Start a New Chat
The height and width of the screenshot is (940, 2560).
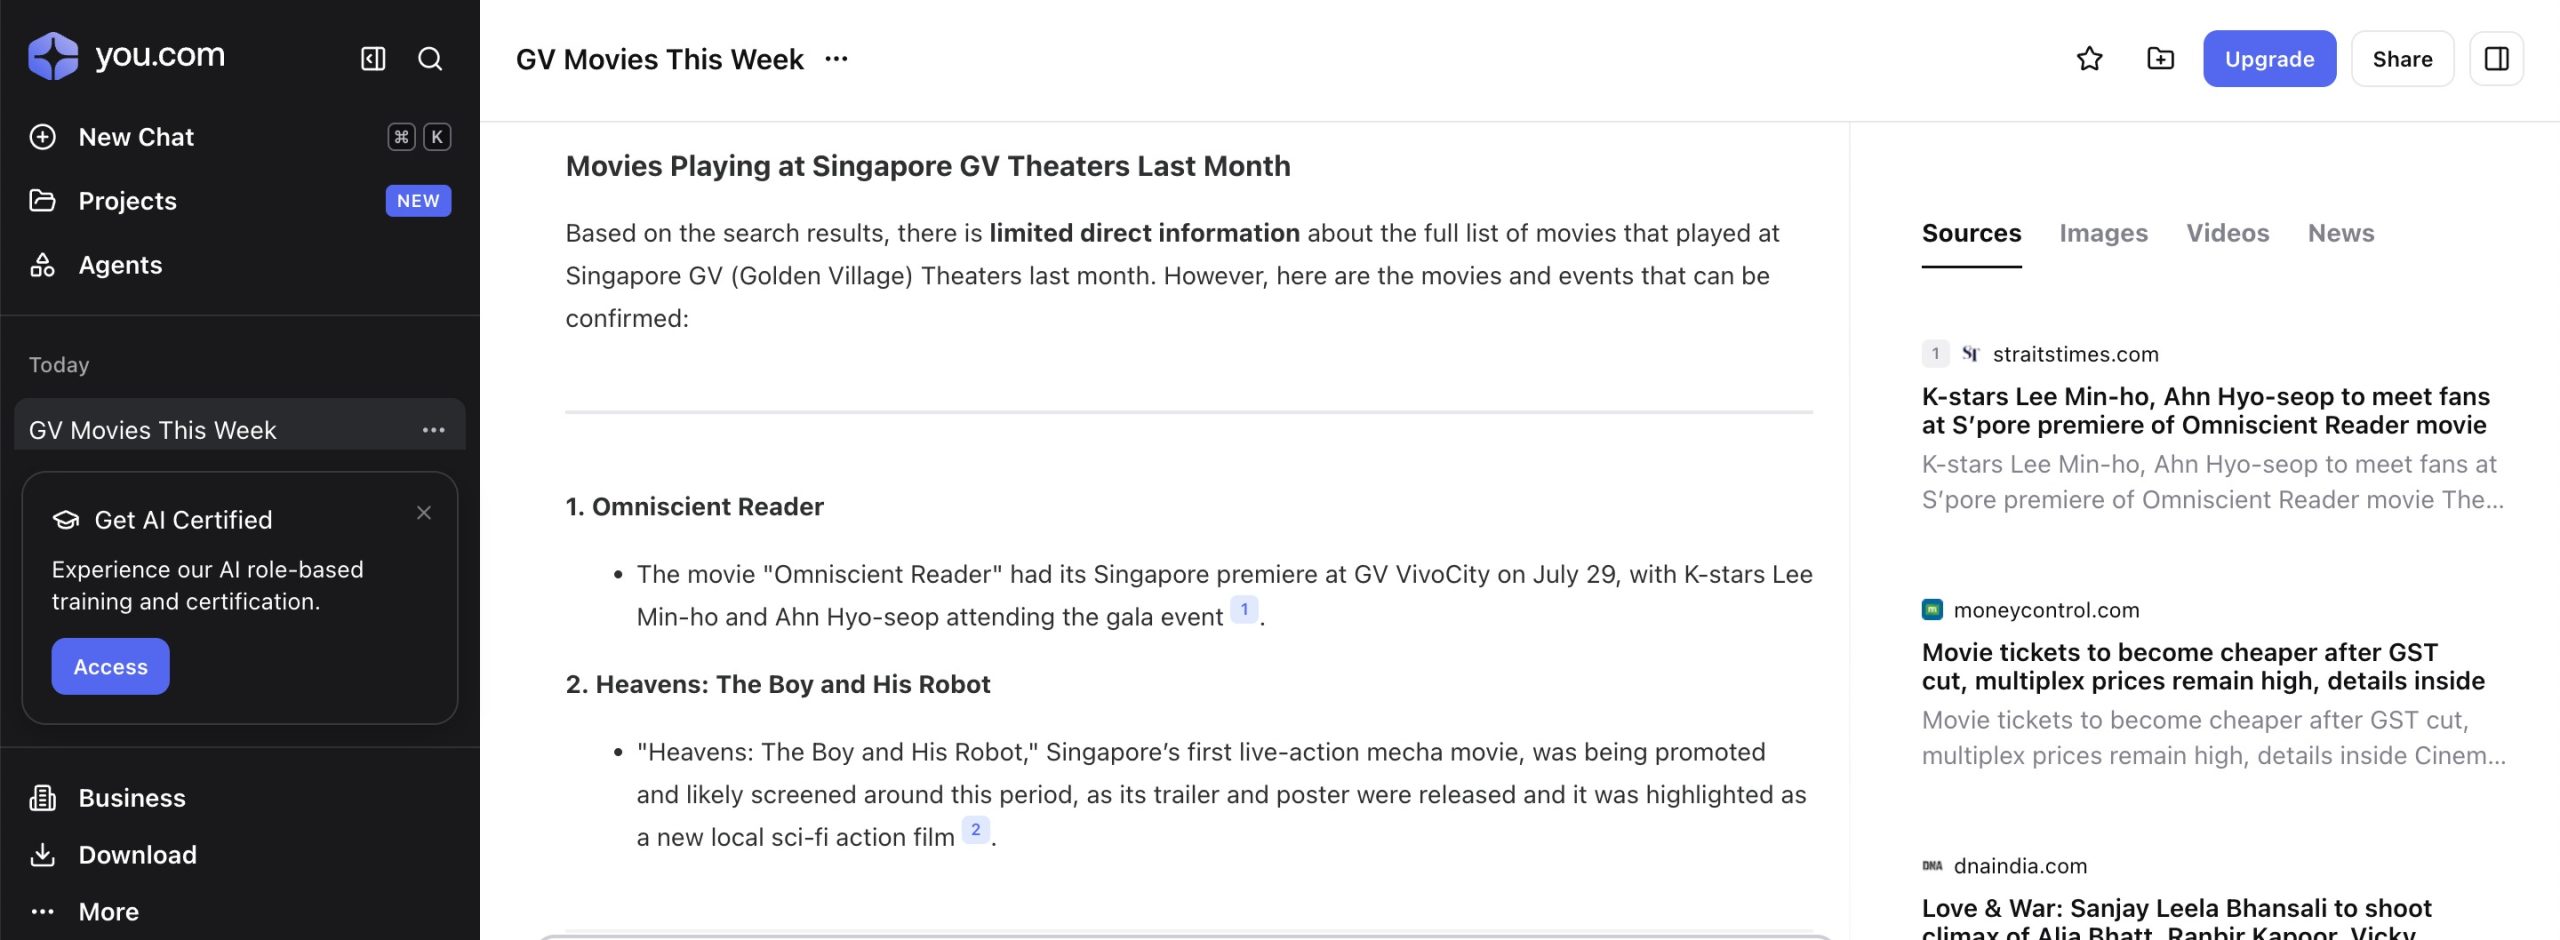coord(136,137)
